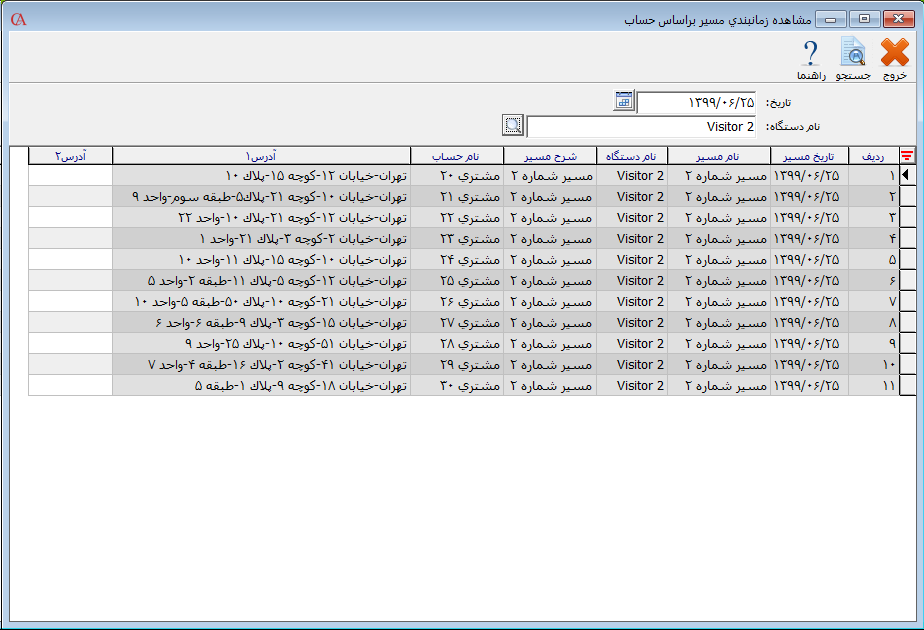Image resolution: width=924 pixels, height=630 pixels.
Task: Open the calendar picker beside the date field
Action: coord(624,101)
